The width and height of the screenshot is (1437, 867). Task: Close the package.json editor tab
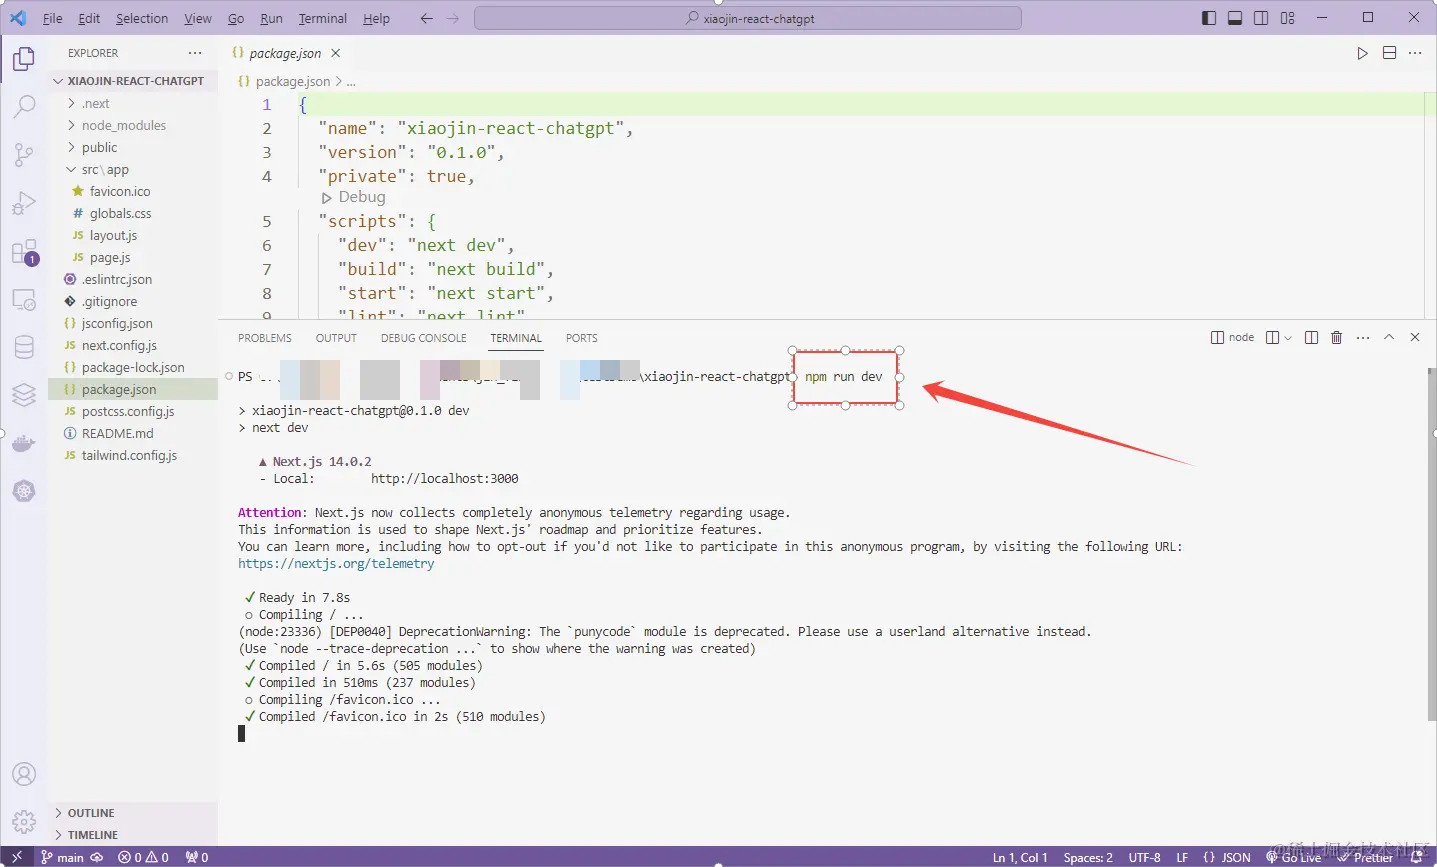(x=336, y=53)
